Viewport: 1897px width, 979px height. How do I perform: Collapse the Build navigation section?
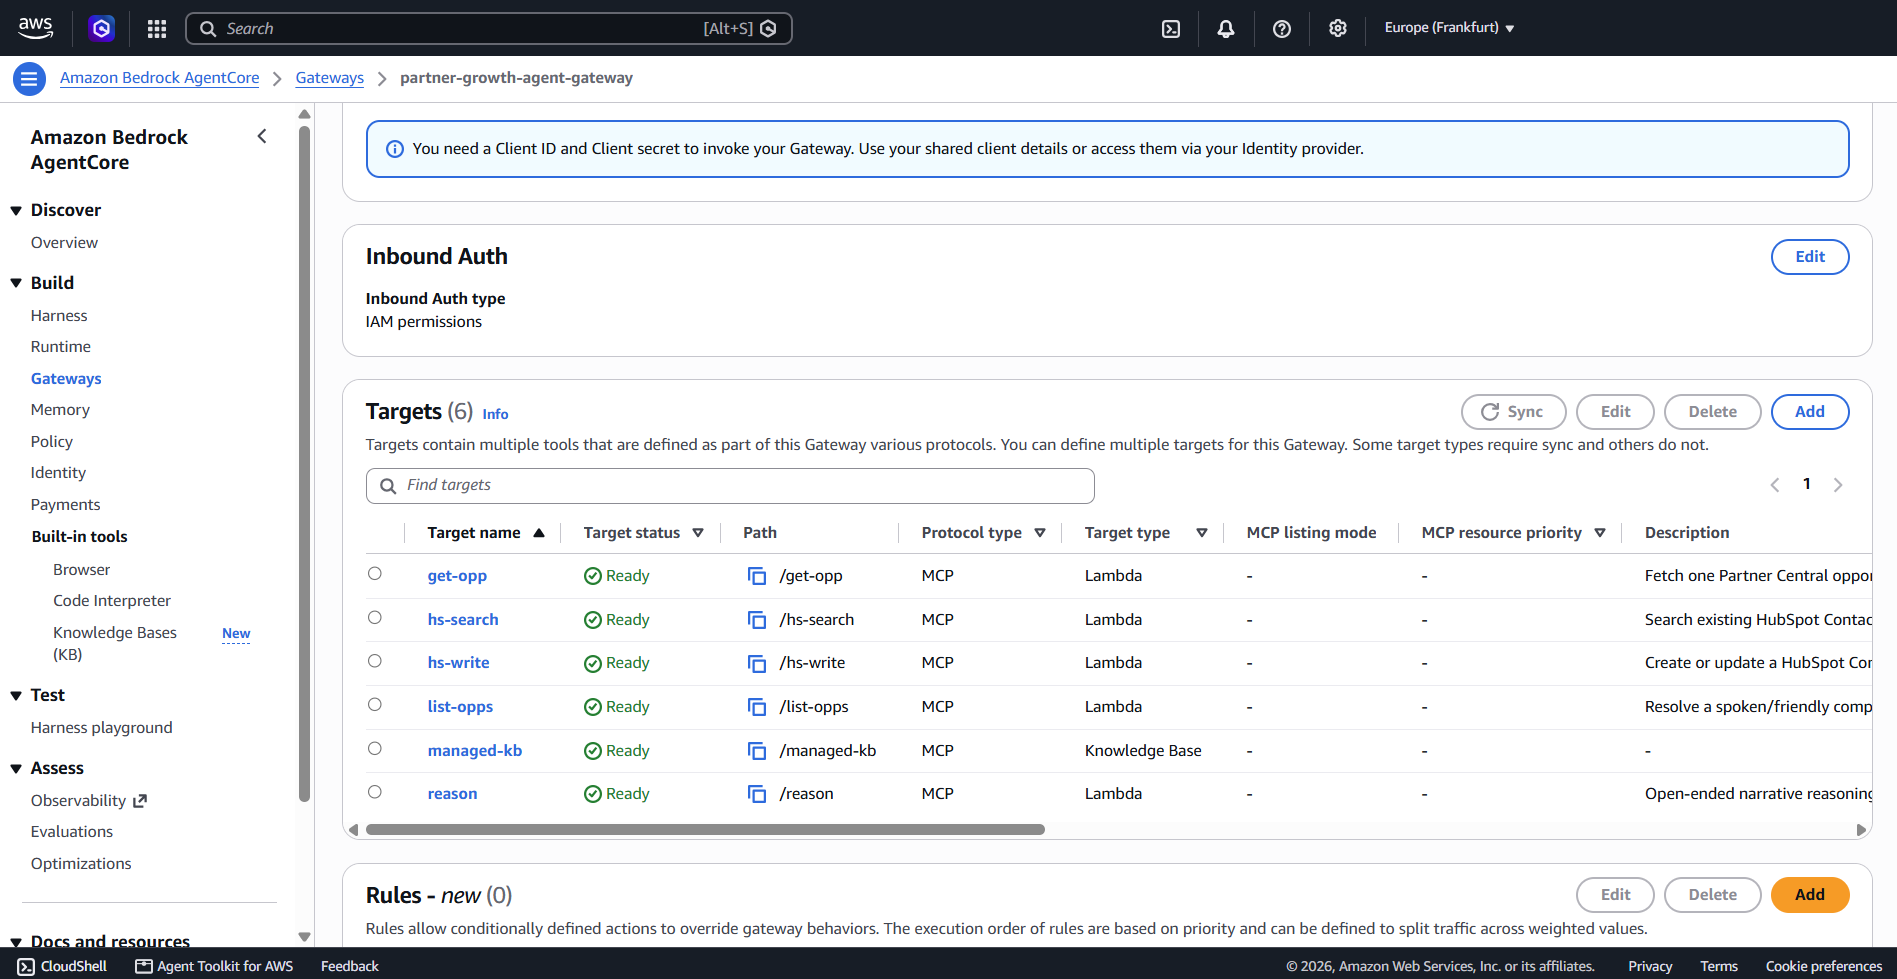click(x=16, y=284)
